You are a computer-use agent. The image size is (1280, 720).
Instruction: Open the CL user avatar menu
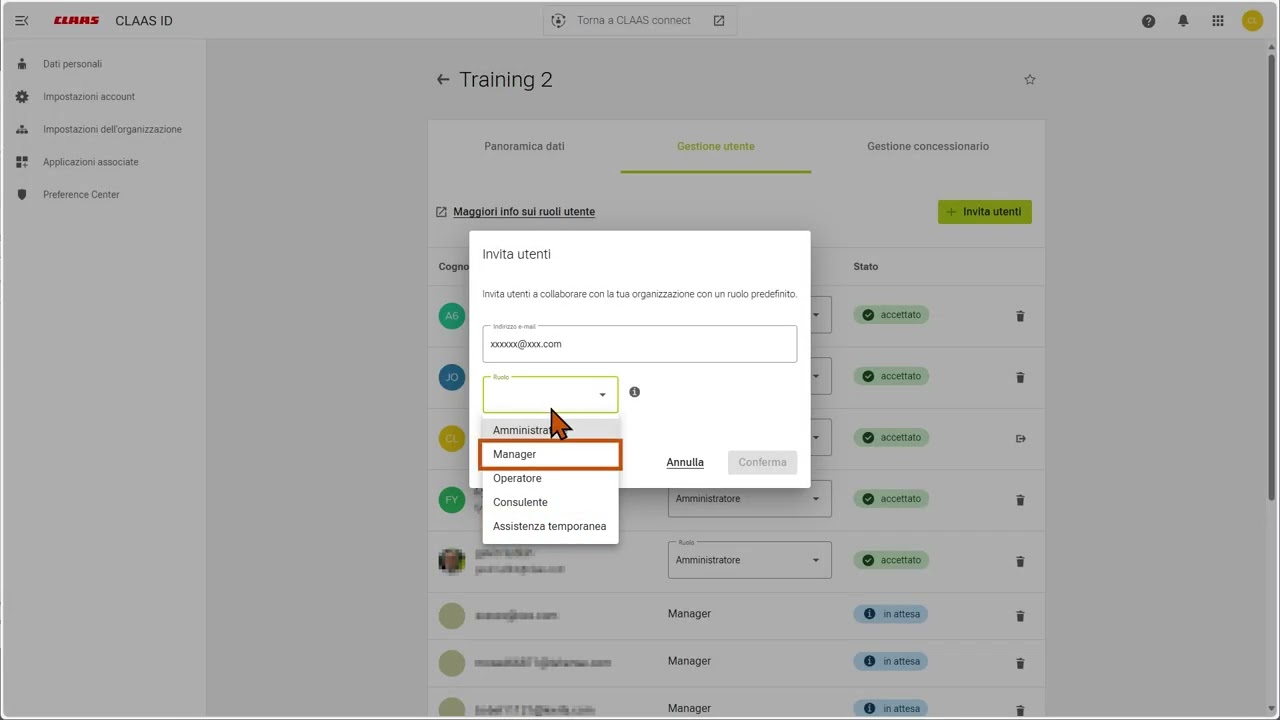[x=1252, y=20]
